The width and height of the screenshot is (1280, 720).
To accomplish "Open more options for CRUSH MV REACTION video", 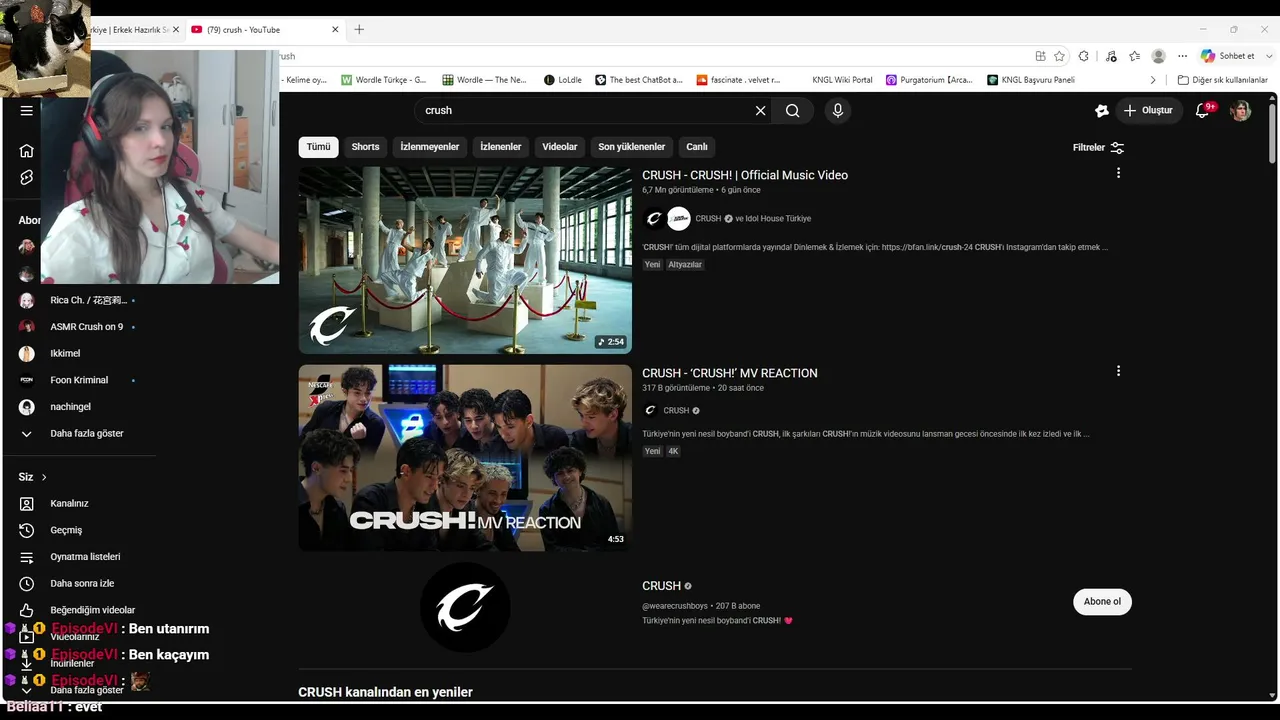I will tap(1118, 371).
